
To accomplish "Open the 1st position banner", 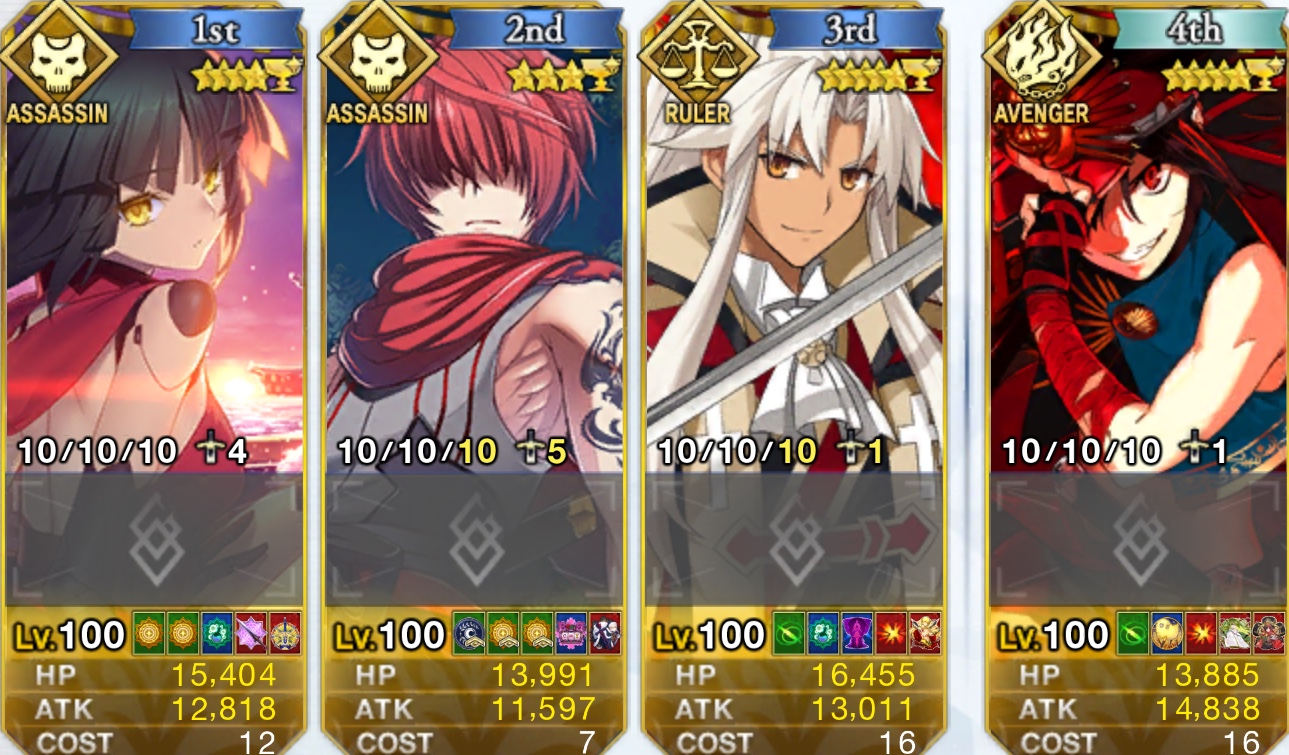I will (x=215, y=30).
